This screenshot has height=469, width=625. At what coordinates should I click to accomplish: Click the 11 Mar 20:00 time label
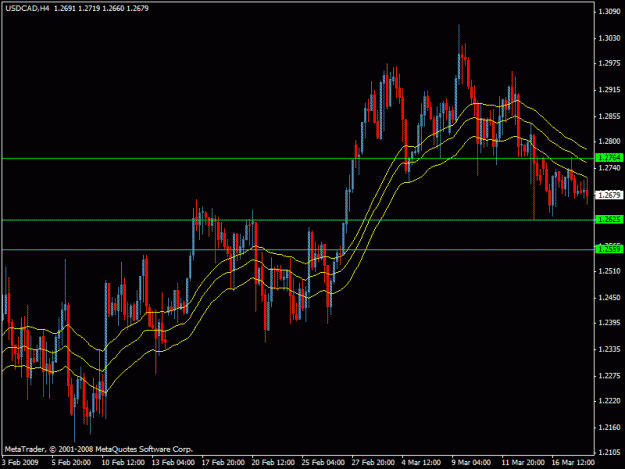click(x=523, y=463)
